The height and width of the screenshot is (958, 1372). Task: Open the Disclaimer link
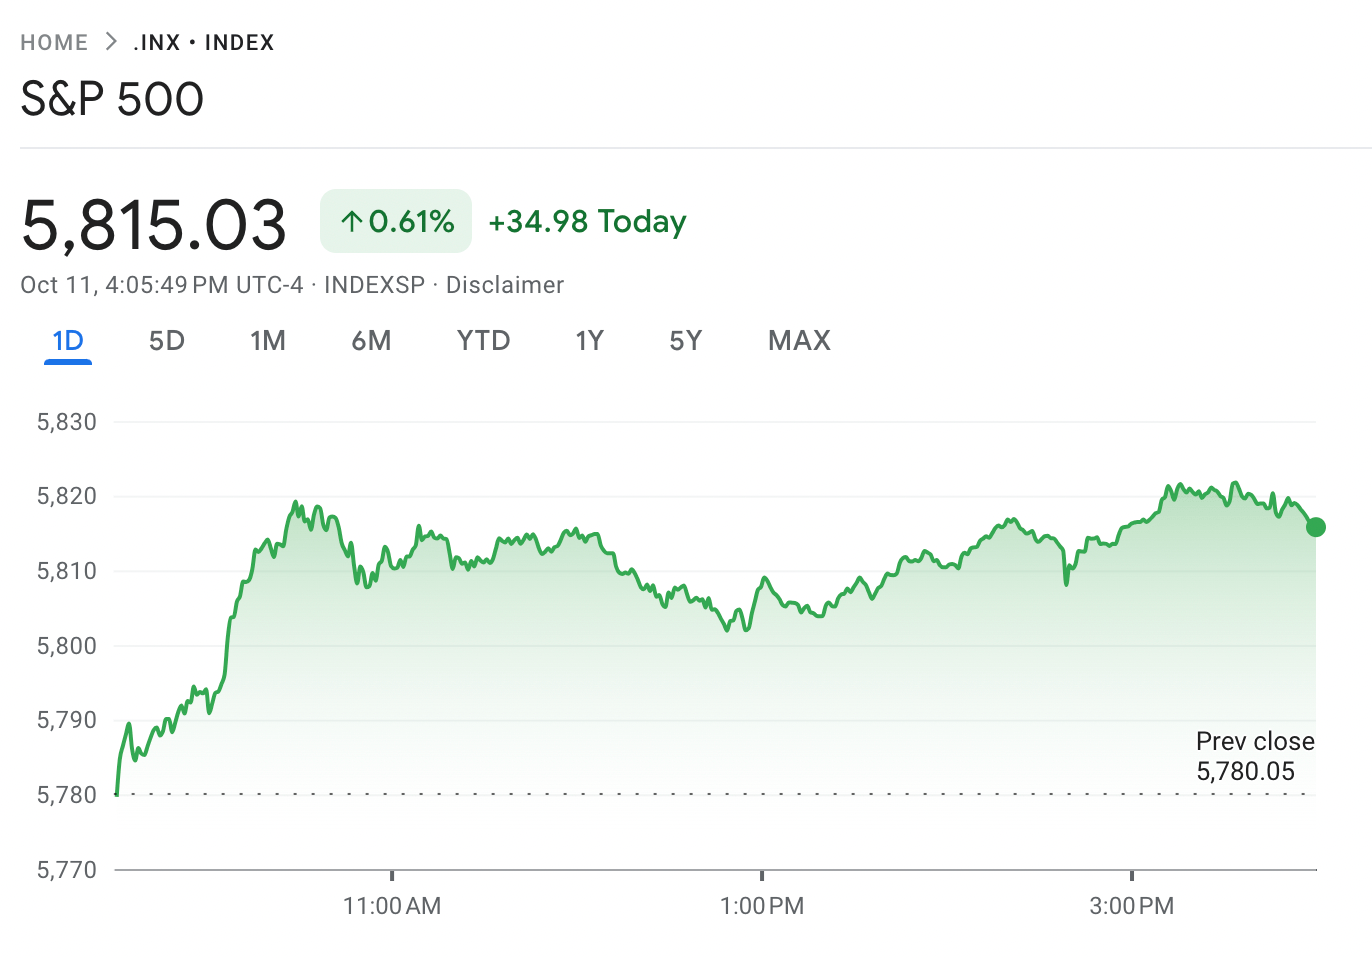(506, 285)
